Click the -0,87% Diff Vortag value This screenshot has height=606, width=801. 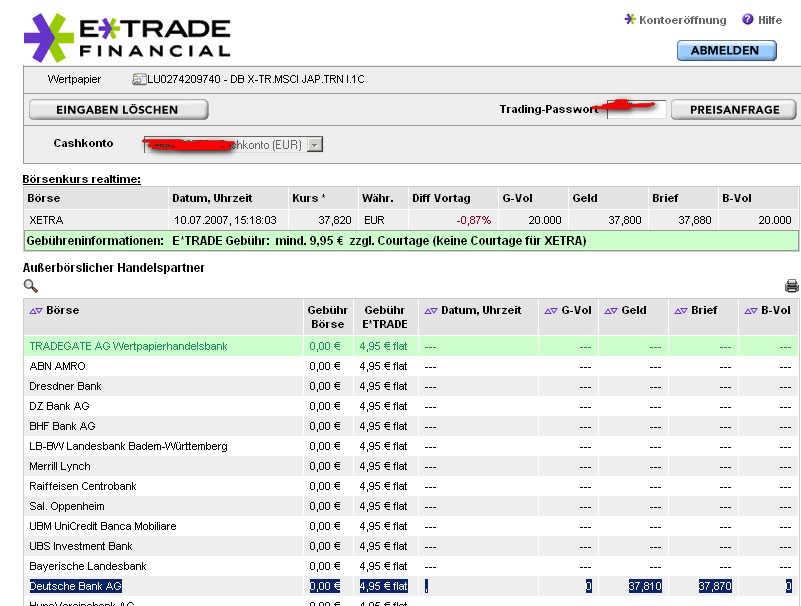point(474,220)
